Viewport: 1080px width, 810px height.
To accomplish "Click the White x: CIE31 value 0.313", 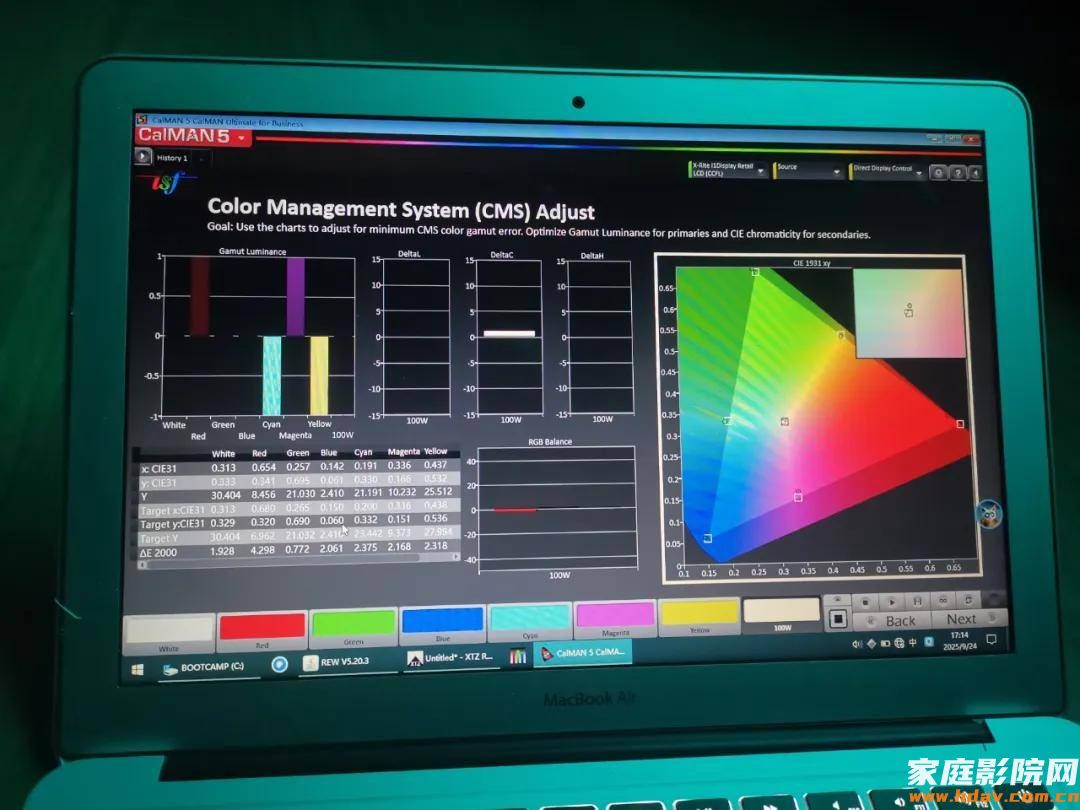I will (223, 467).
